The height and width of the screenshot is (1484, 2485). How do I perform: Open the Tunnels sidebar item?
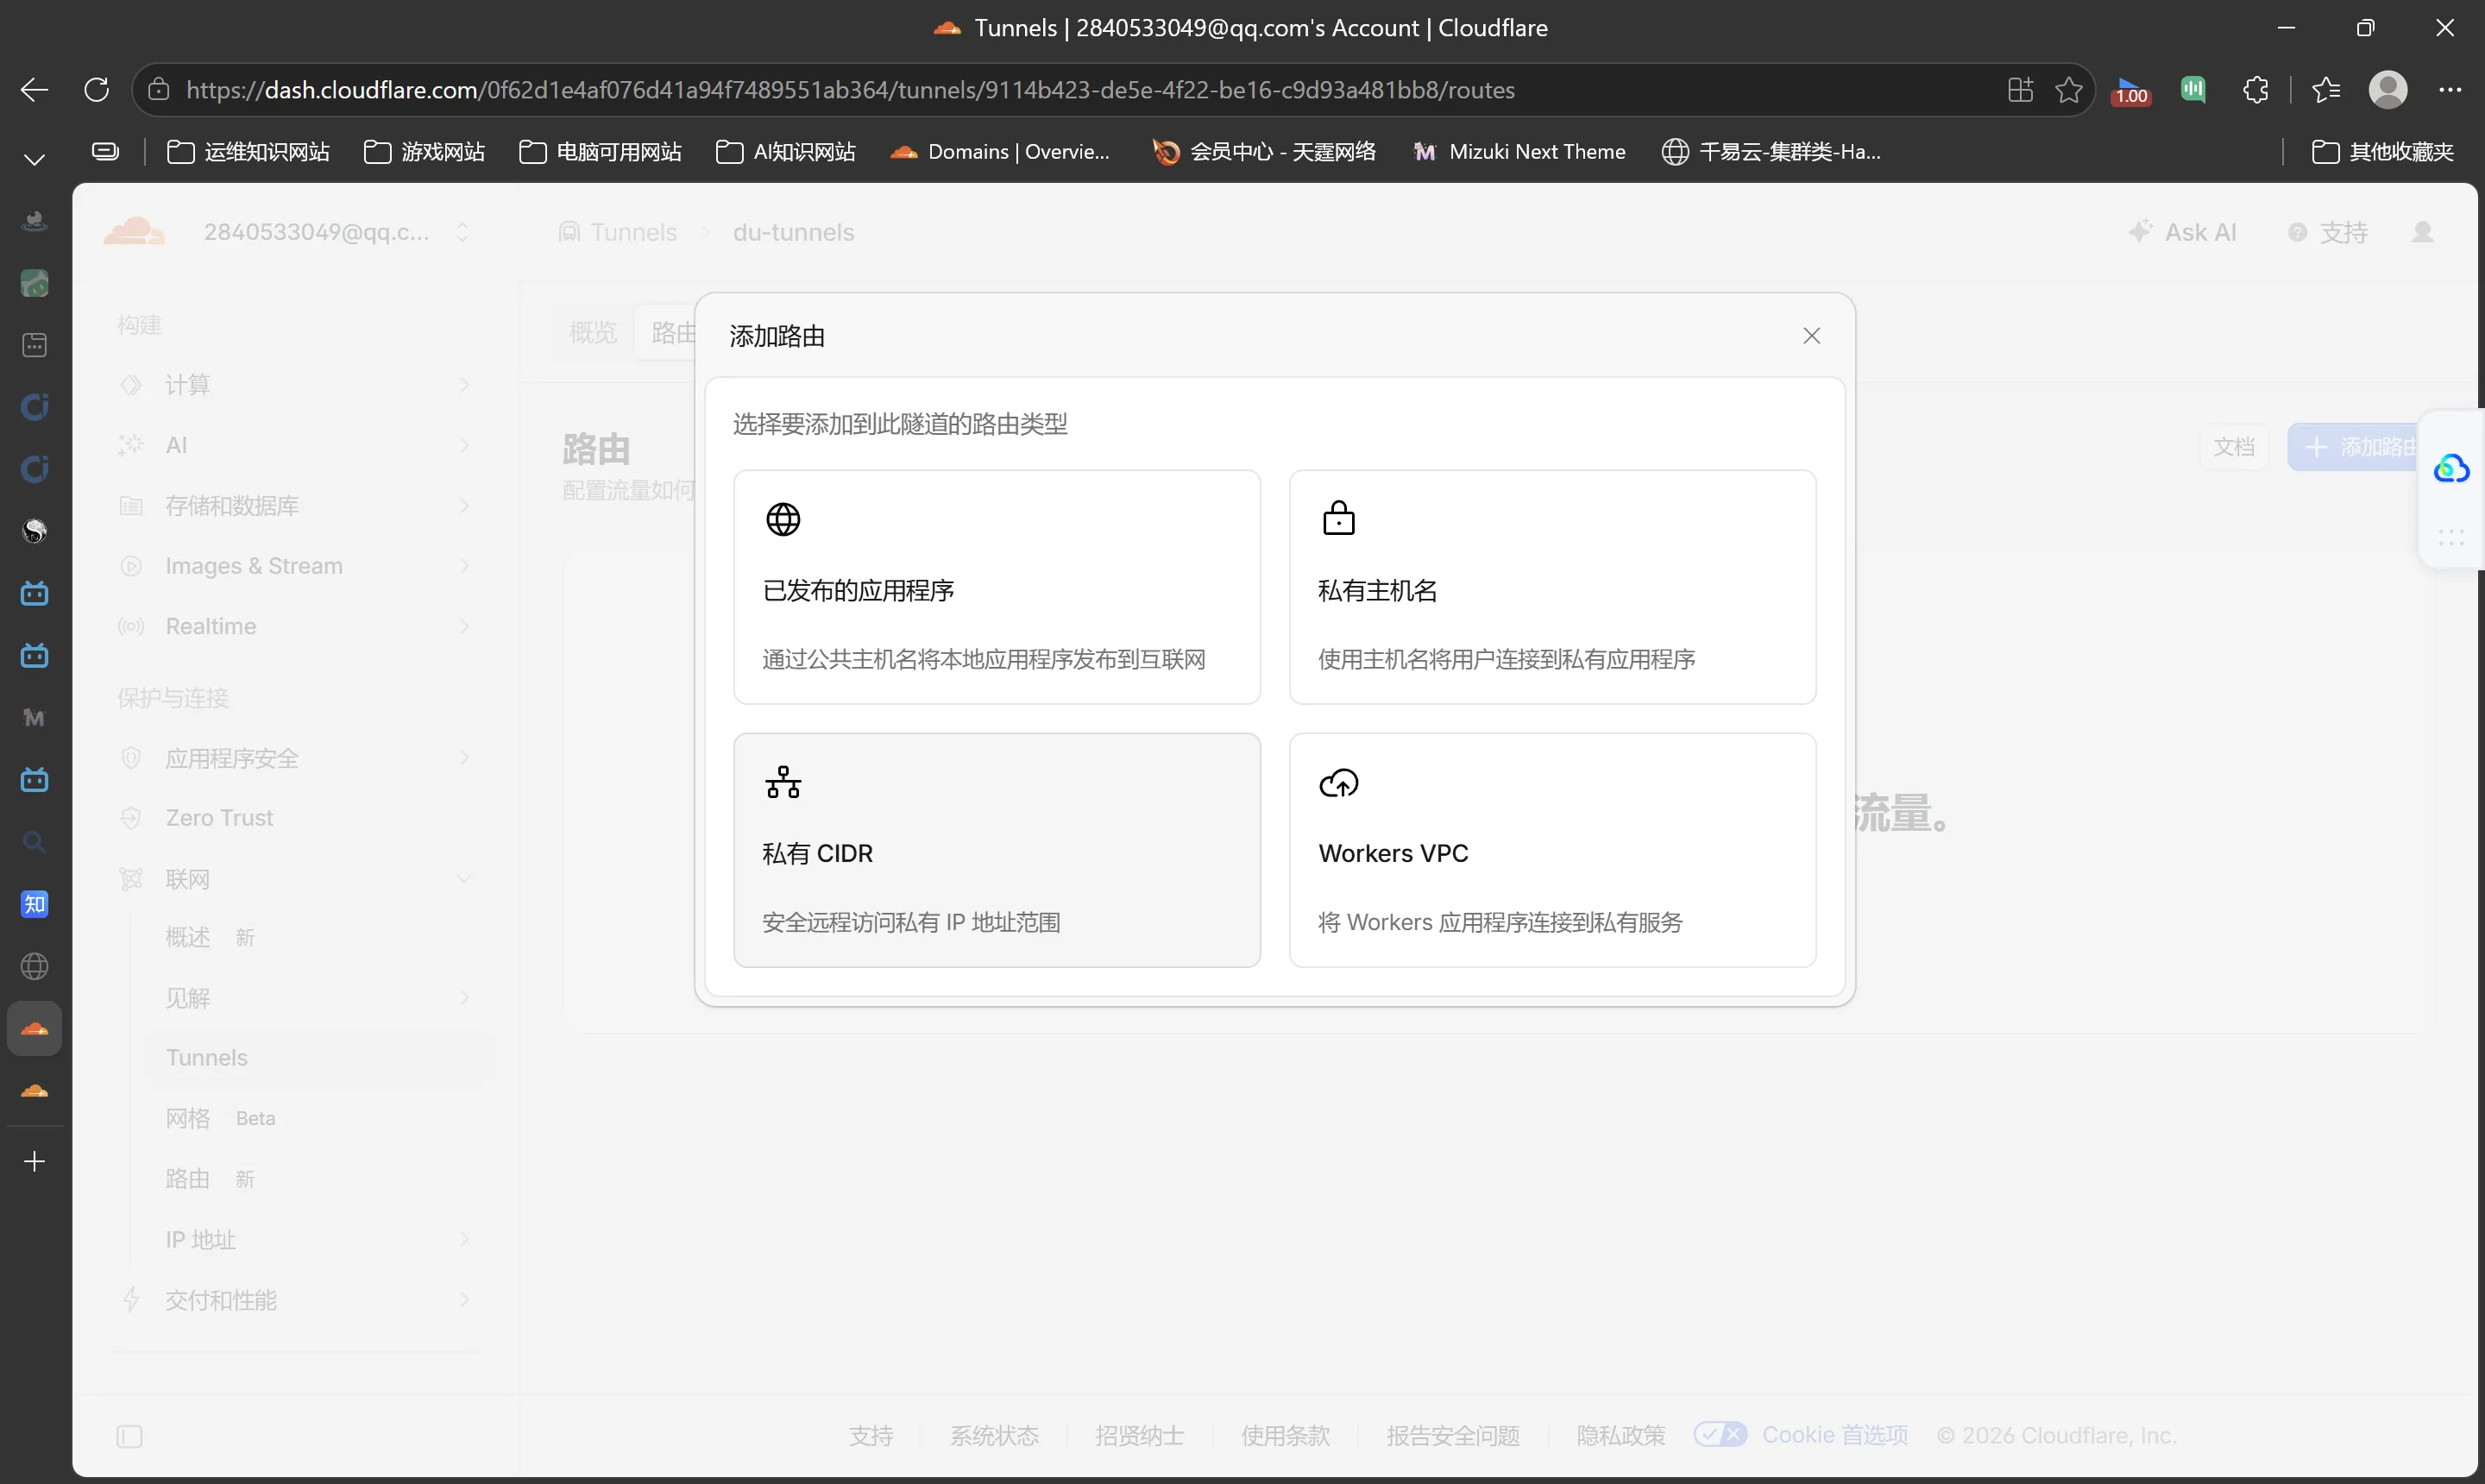coord(318,1057)
